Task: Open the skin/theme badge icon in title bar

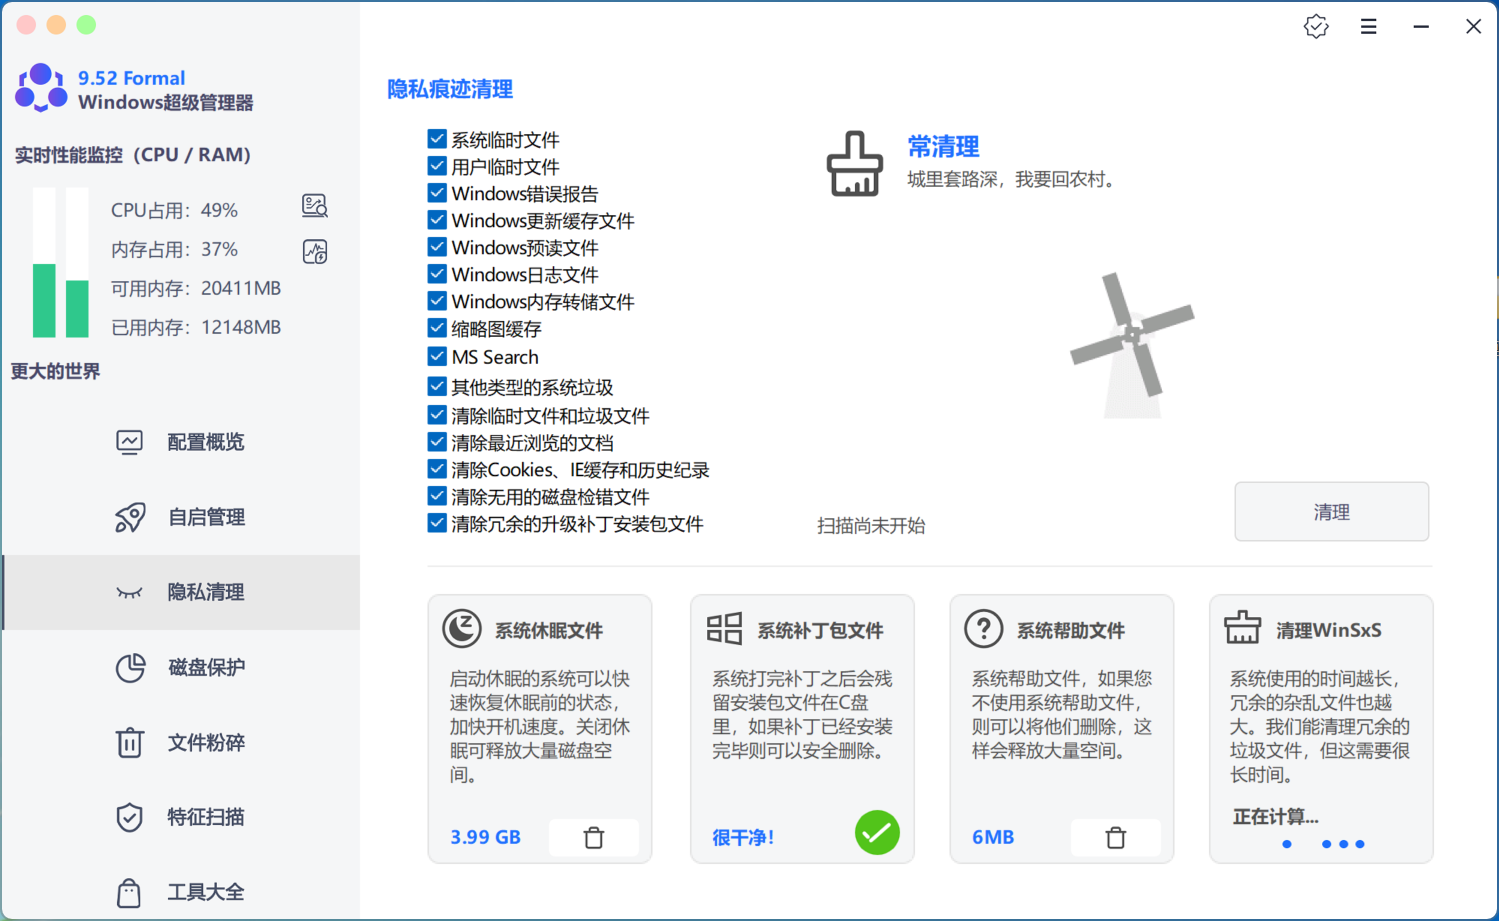Action: point(1316,27)
